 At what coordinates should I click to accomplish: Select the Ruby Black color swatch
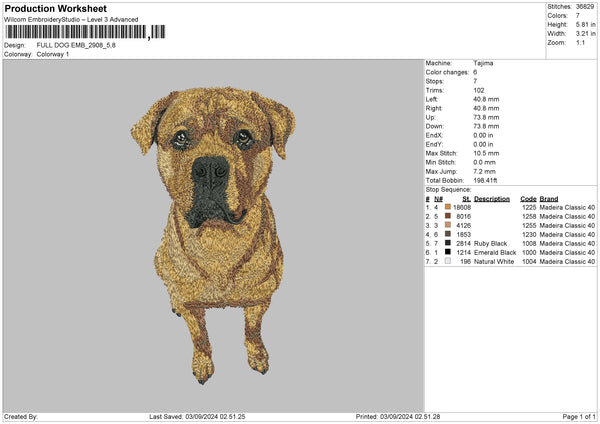(446, 243)
